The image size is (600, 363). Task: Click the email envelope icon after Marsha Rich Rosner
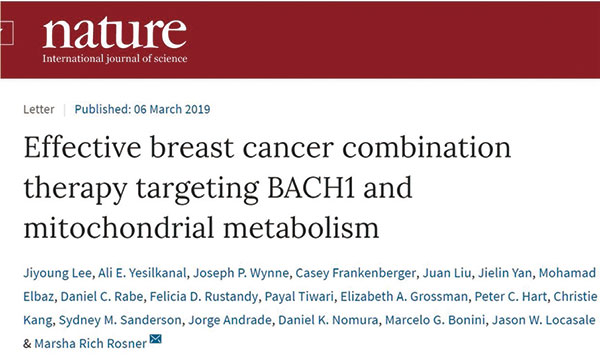156,339
